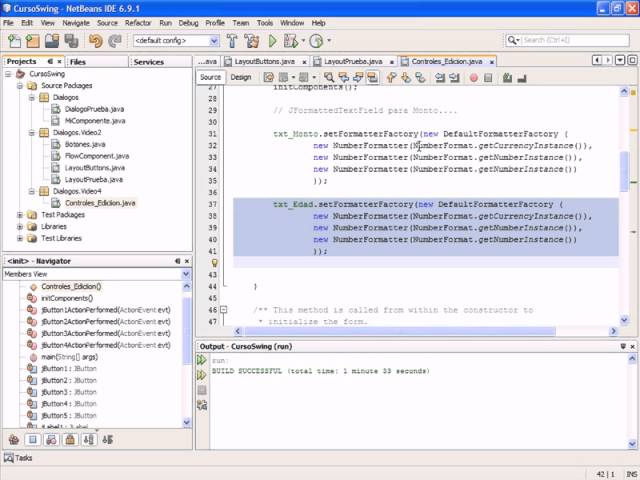Click the lightbulb hint icon in editor gutter

pos(212,263)
